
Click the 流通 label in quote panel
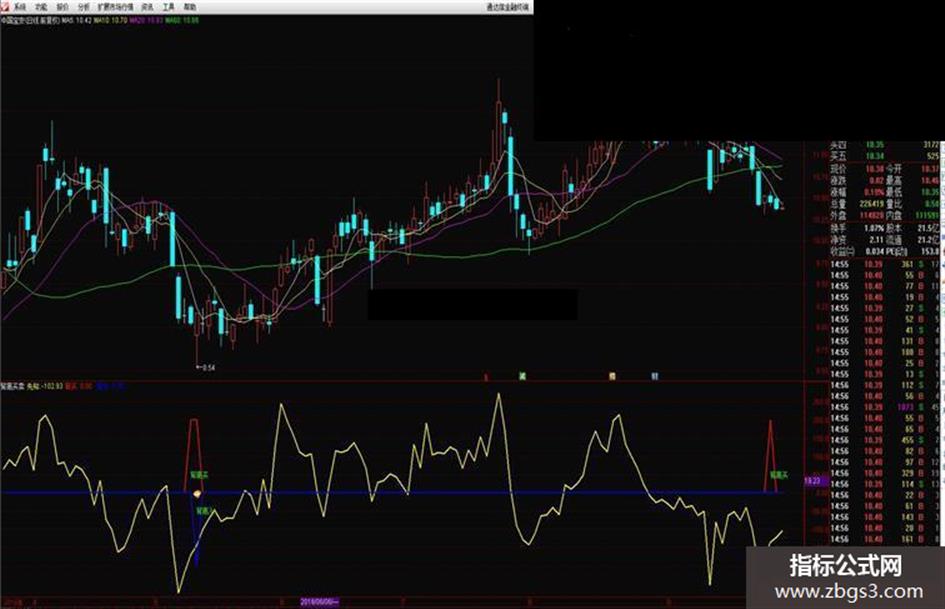click(x=895, y=240)
